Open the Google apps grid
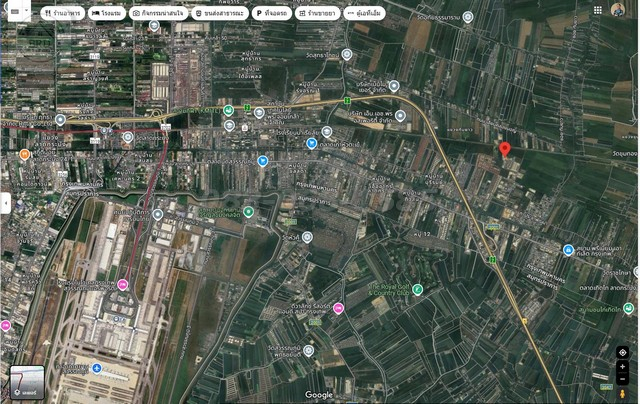 [598, 10]
